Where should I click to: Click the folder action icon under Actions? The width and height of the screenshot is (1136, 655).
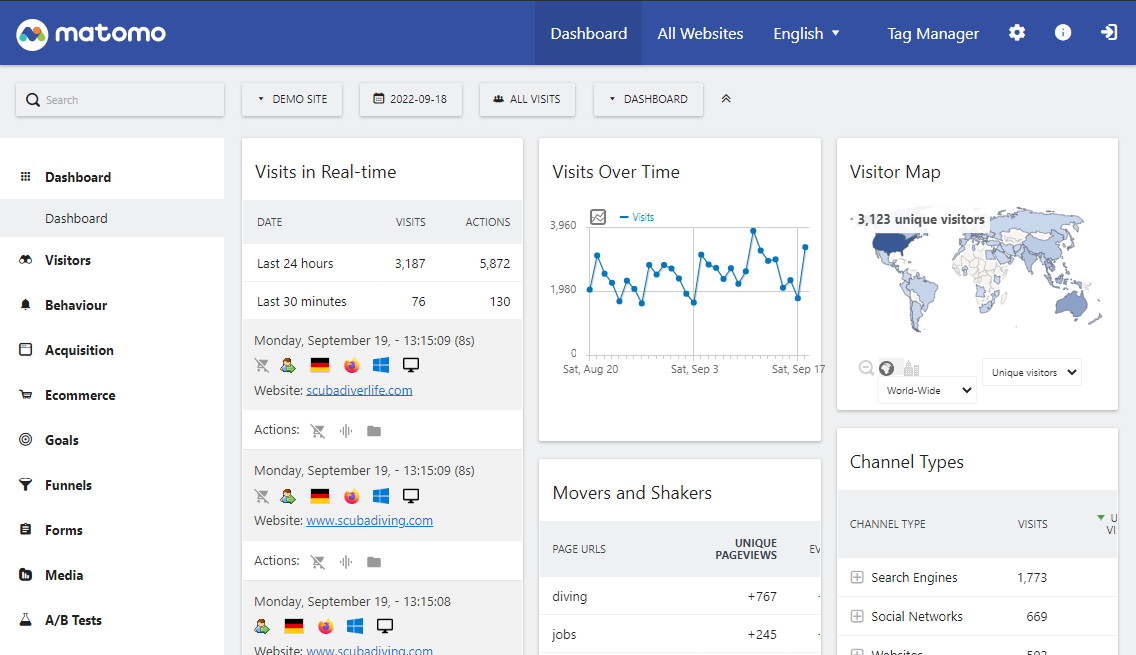pos(374,432)
